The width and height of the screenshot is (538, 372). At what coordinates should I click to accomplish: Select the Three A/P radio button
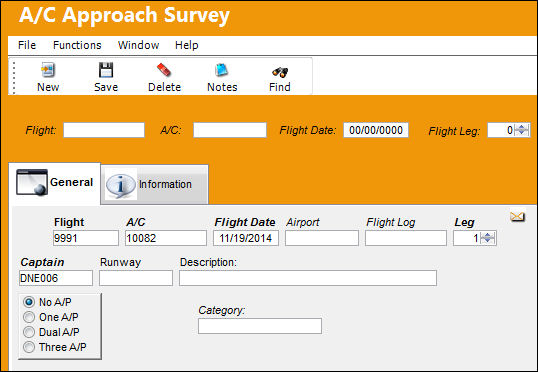coord(29,347)
